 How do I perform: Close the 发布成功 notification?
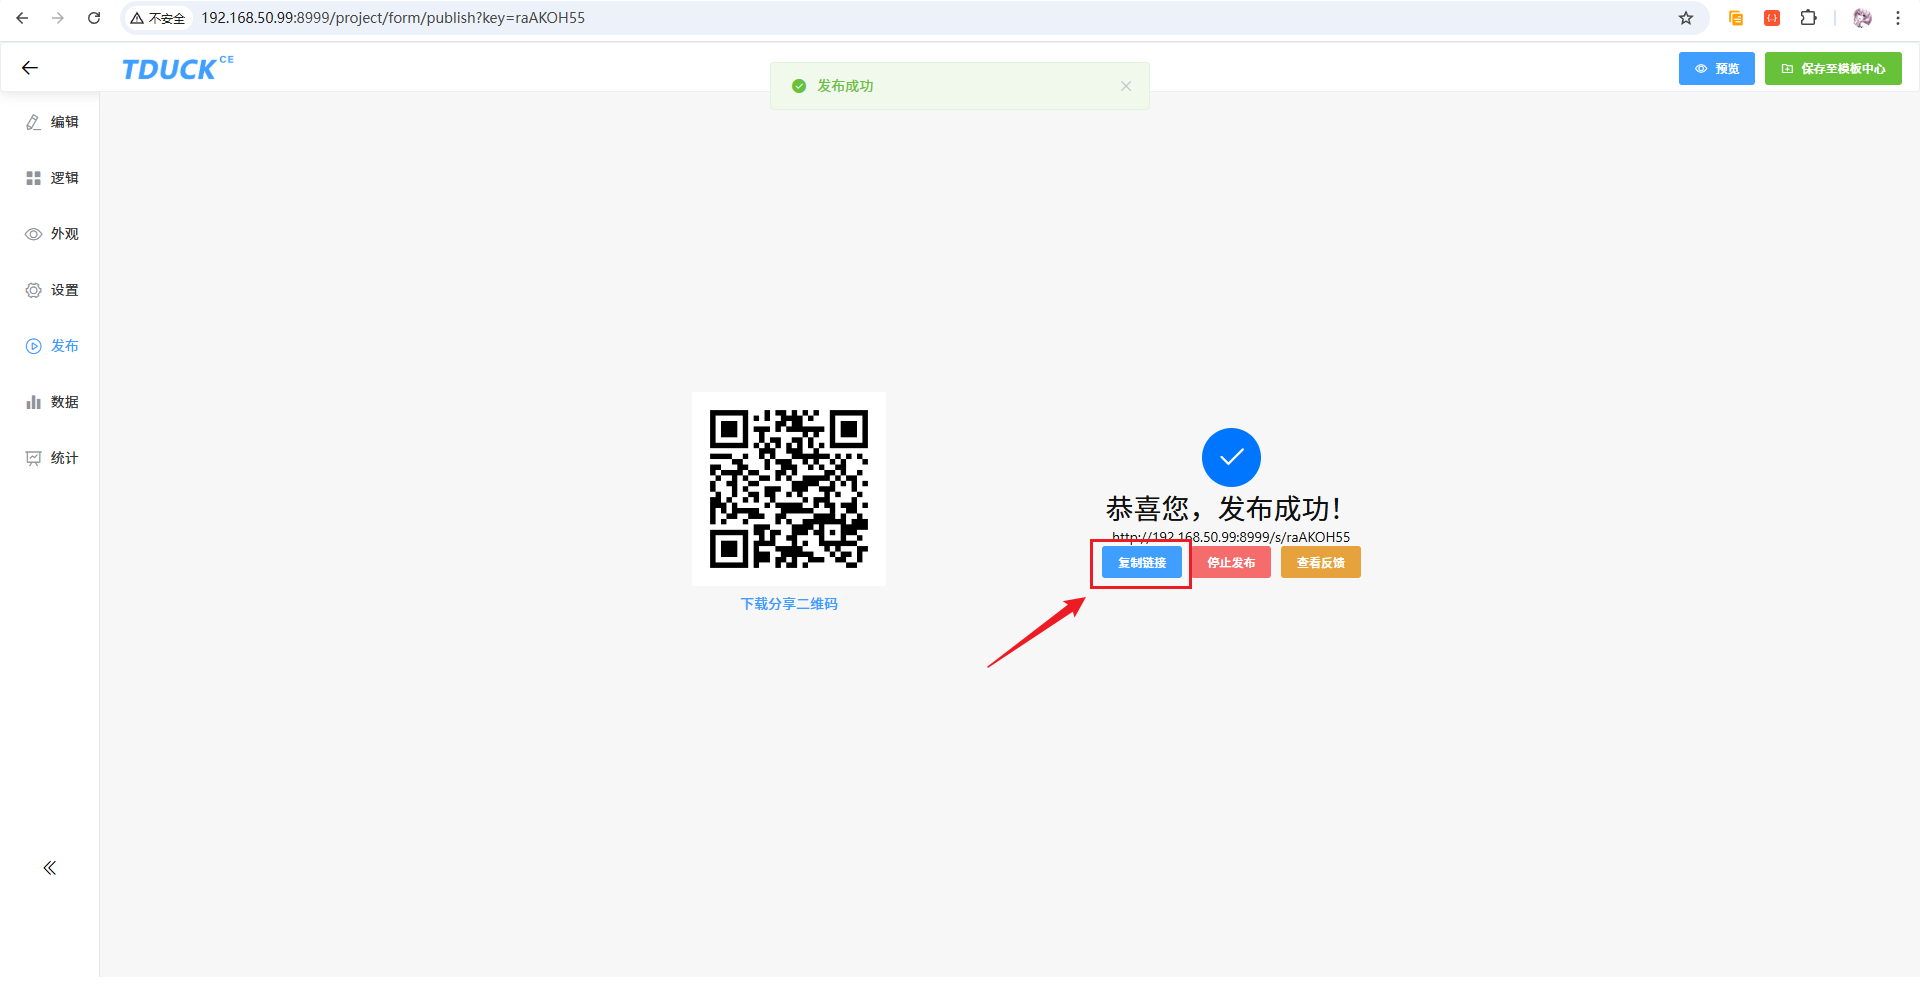[x=1126, y=86]
